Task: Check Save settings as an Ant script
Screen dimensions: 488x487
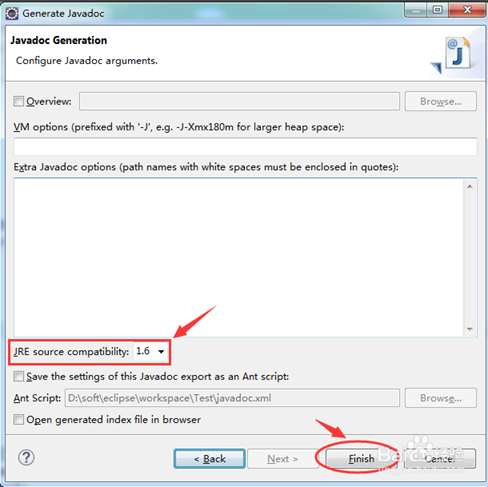Action: (18, 377)
